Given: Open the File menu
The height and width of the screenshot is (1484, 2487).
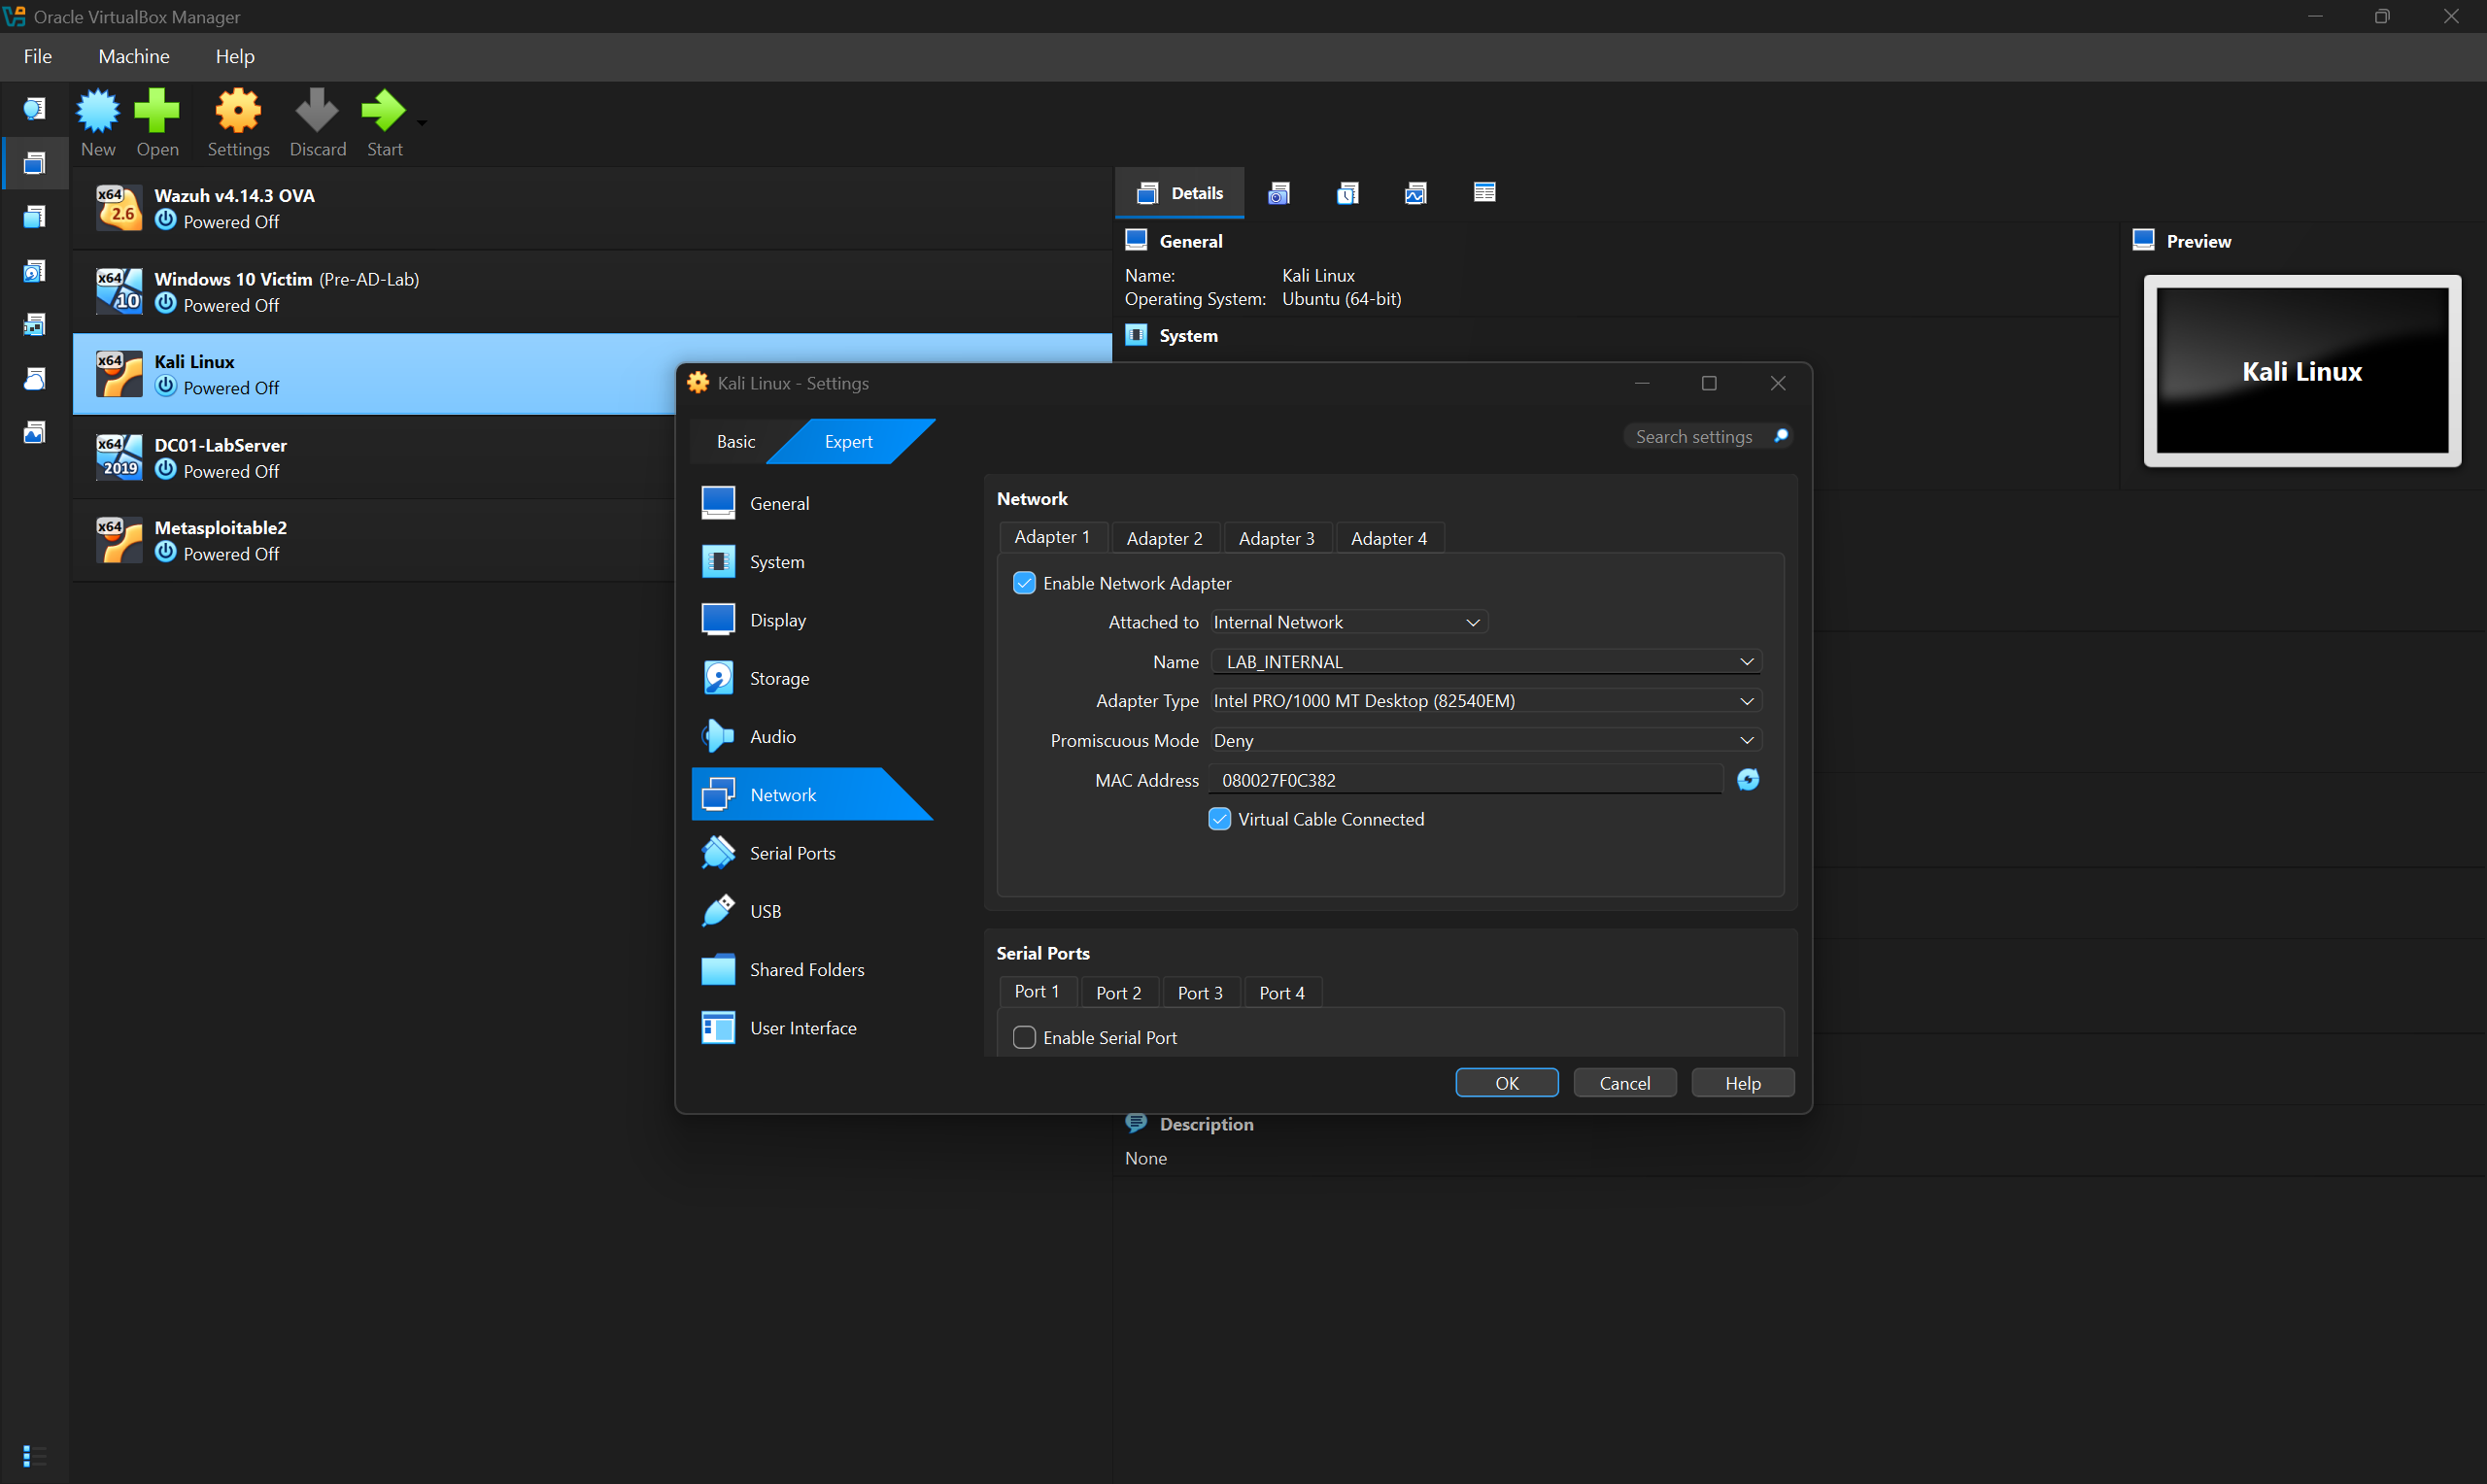Looking at the screenshot, I should pos(38,56).
